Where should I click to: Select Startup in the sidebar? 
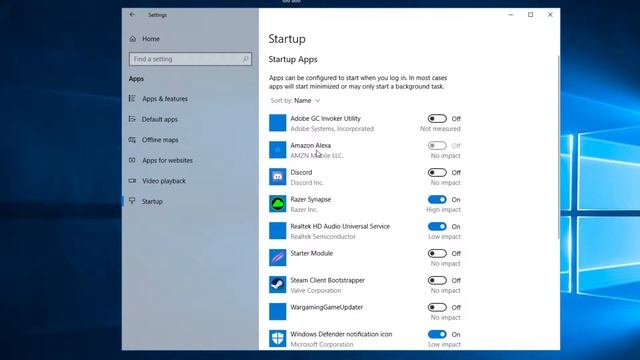(152, 201)
